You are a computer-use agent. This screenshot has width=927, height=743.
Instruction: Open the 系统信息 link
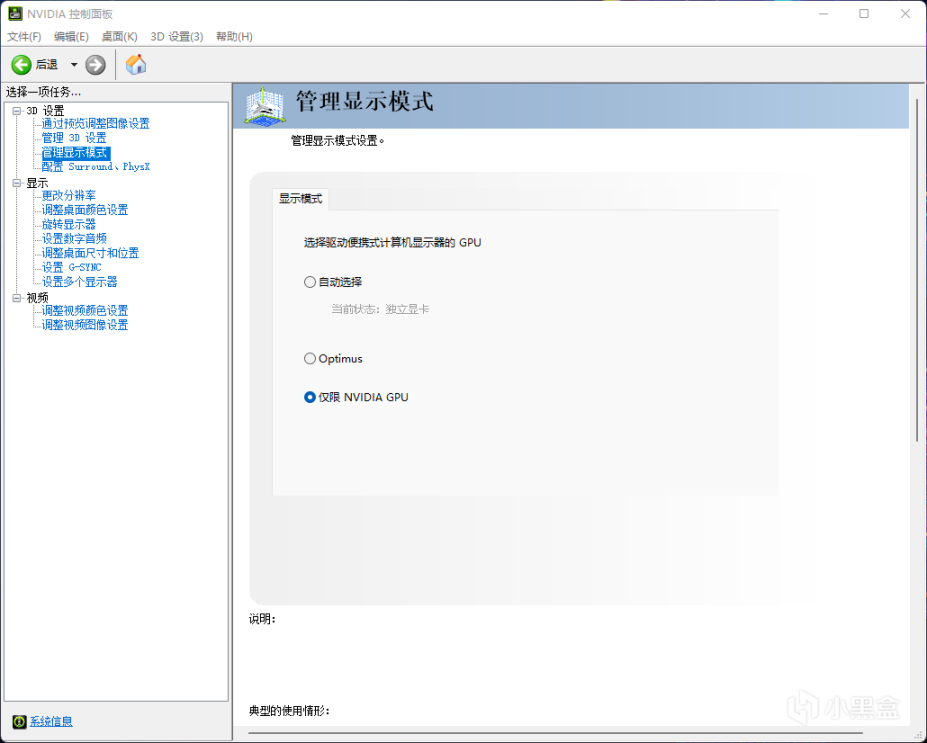51,721
